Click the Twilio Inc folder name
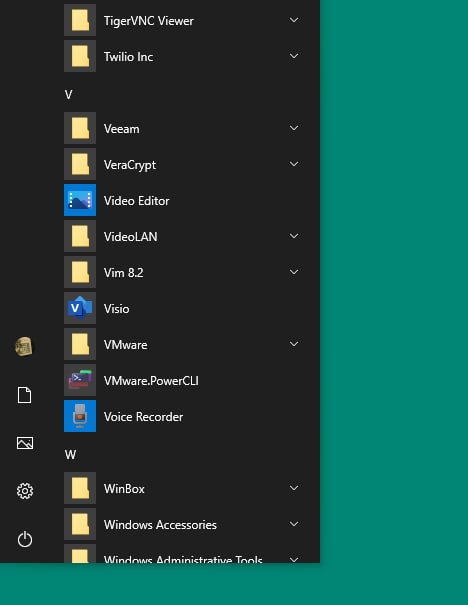468x605 pixels. pyautogui.click(x=128, y=57)
